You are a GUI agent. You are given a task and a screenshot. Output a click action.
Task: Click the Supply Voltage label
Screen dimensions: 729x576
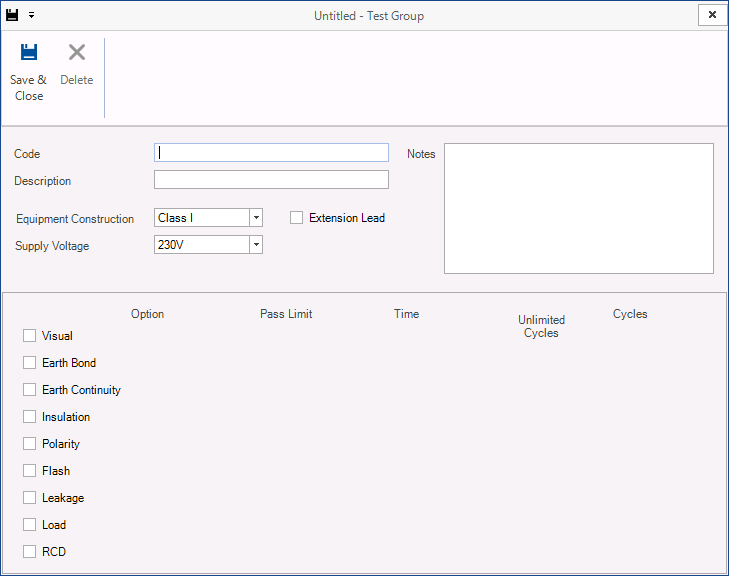(52, 245)
